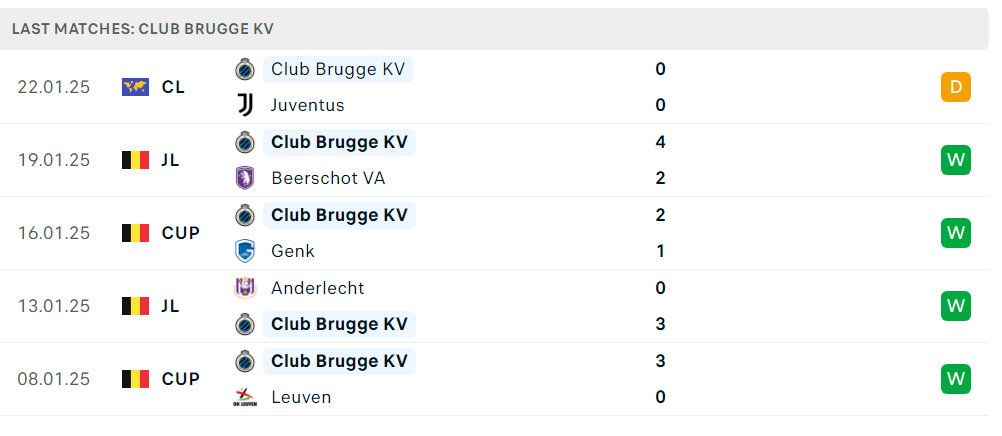Click the Champions League world flag icon
The width and height of the screenshot is (1002, 436).
coord(135,87)
